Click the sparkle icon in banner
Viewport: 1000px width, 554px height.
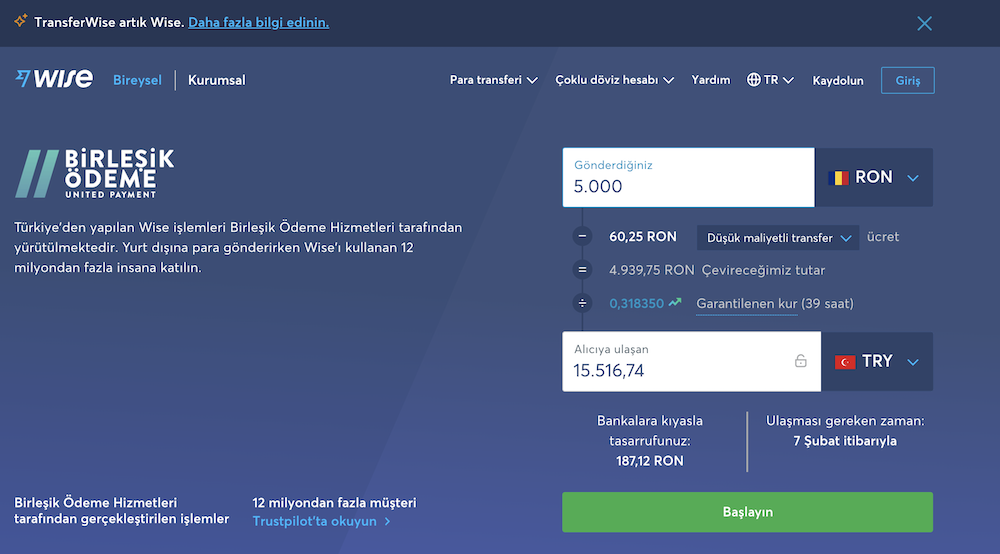20,21
